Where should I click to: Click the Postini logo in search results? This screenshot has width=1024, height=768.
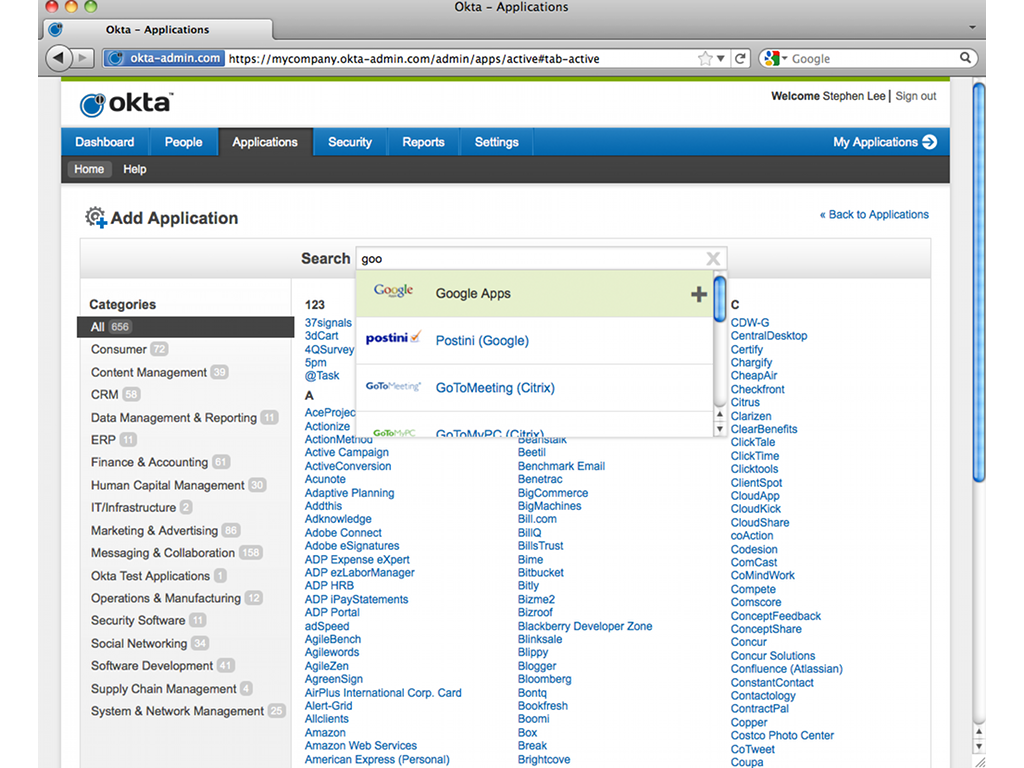pyautogui.click(x=393, y=340)
